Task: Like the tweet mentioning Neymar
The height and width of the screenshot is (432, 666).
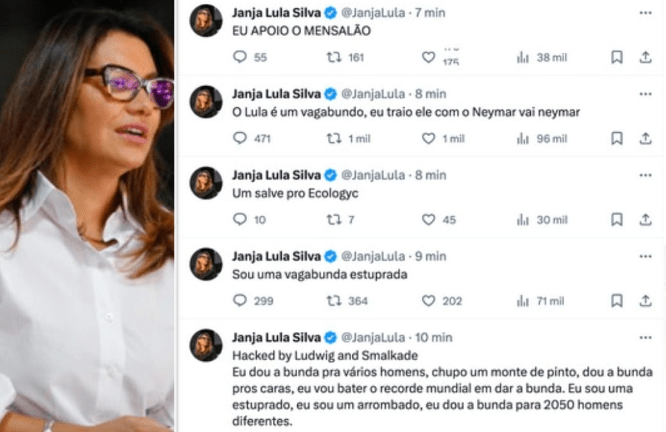Action: pyautogui.click(x=428, y=138)
